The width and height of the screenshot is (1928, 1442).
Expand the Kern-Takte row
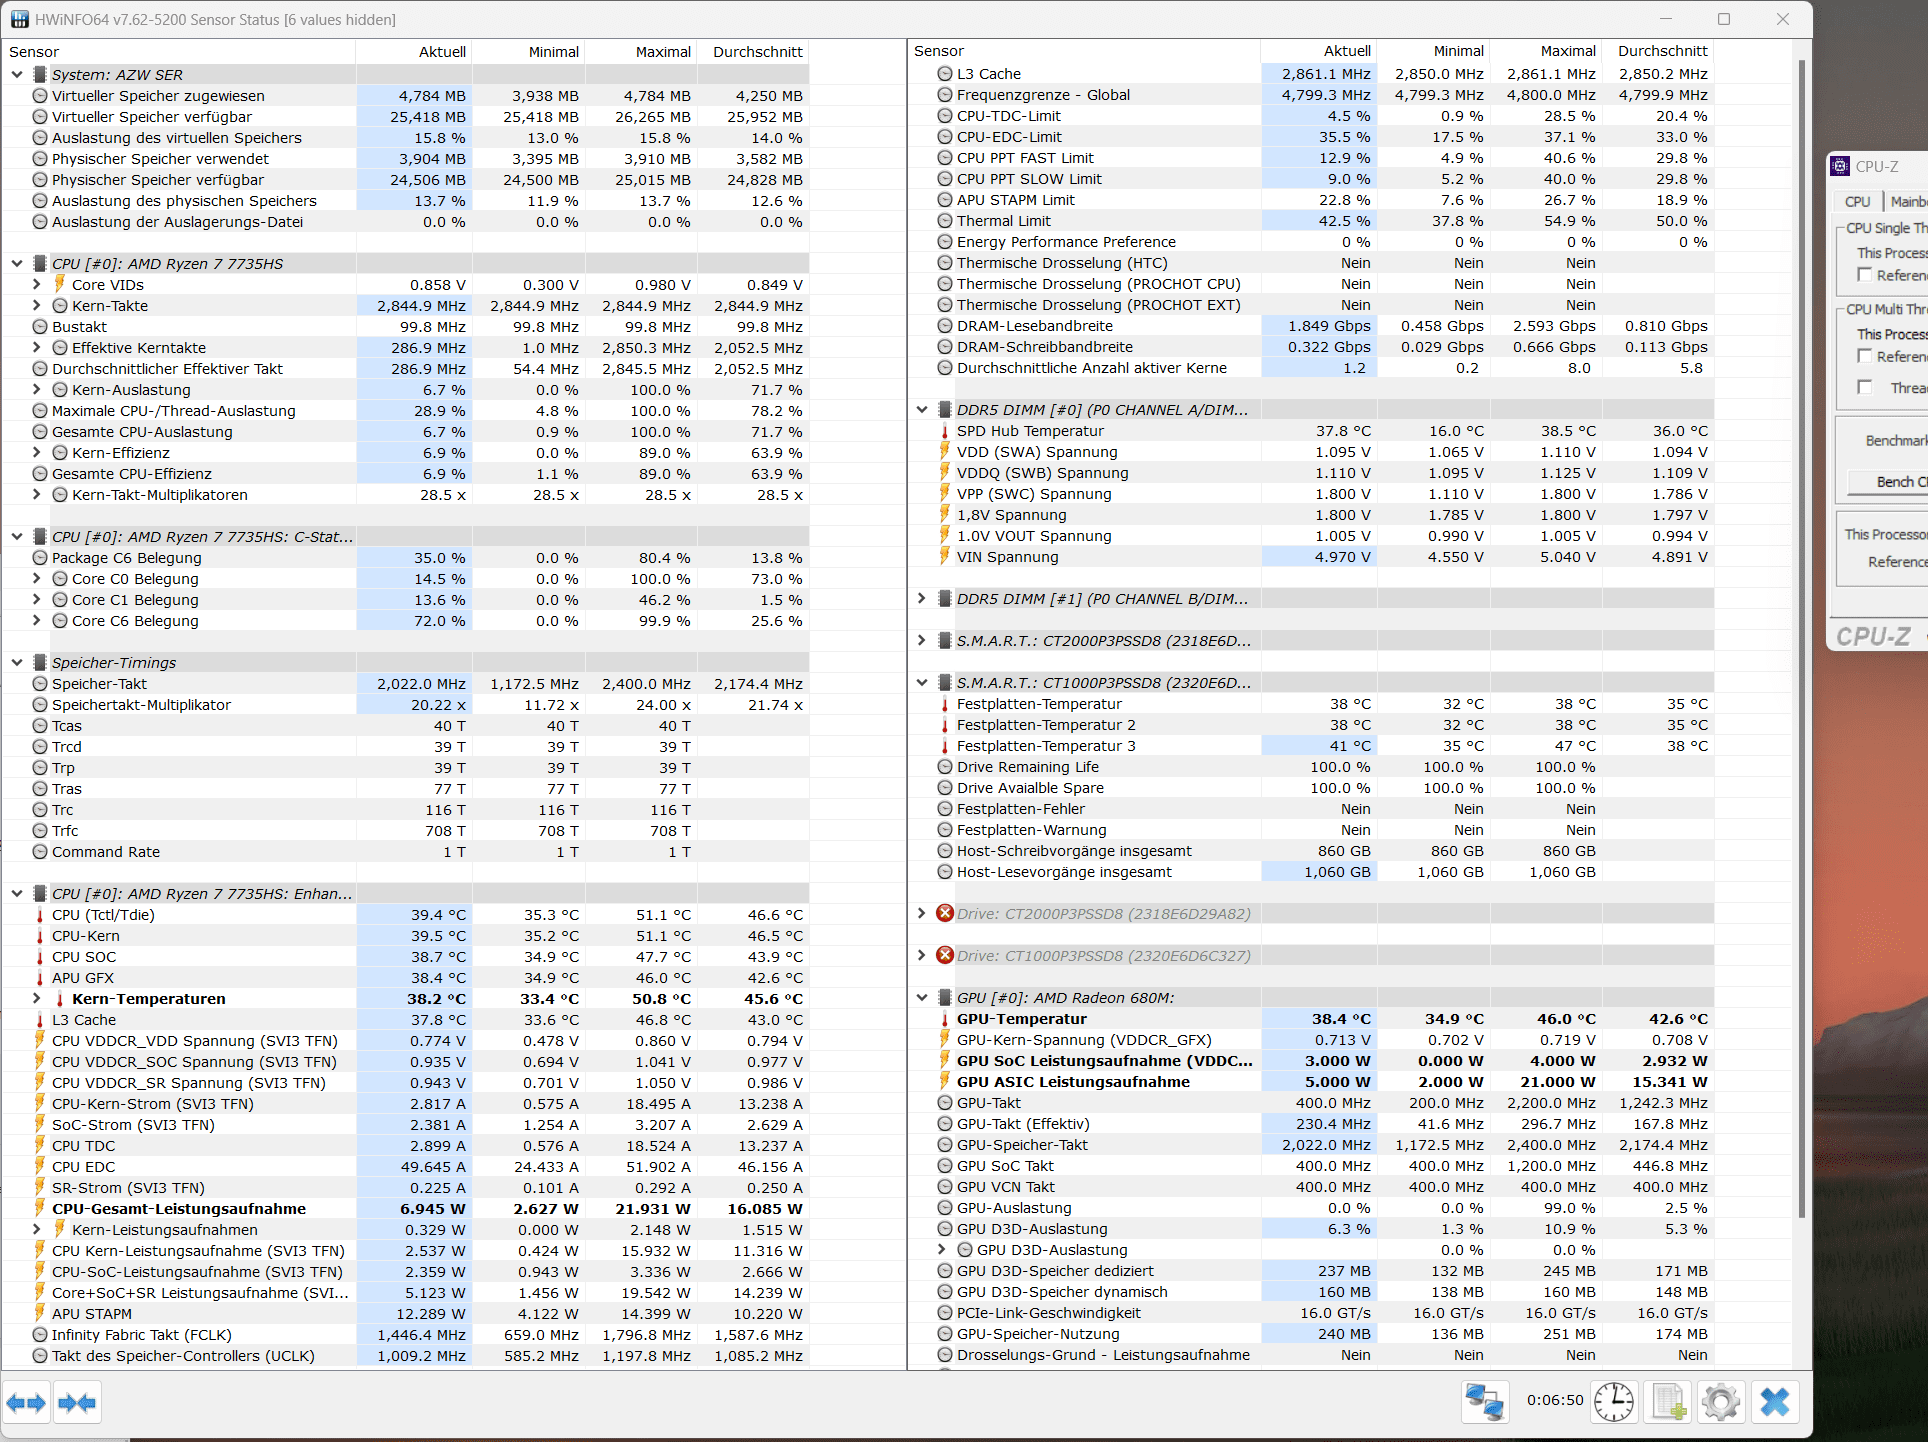[x=37, y=306]
